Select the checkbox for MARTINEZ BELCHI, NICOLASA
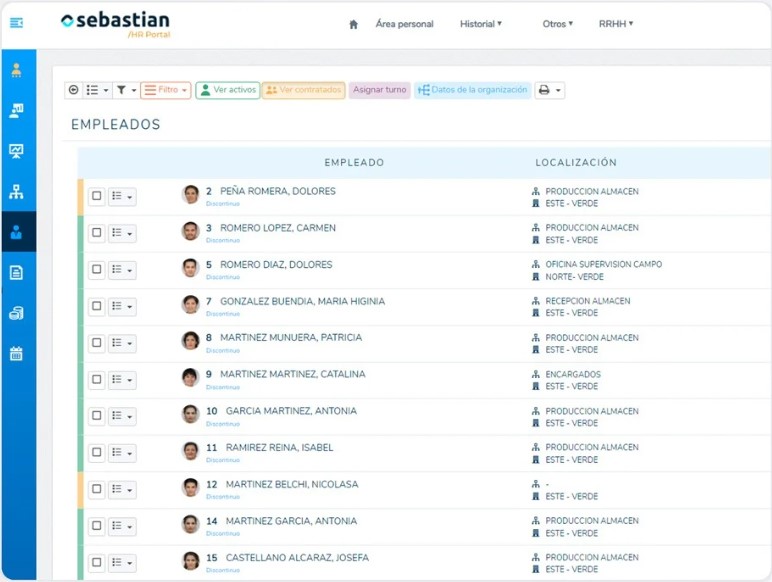772x582 pixels. [x=96, y=489]
